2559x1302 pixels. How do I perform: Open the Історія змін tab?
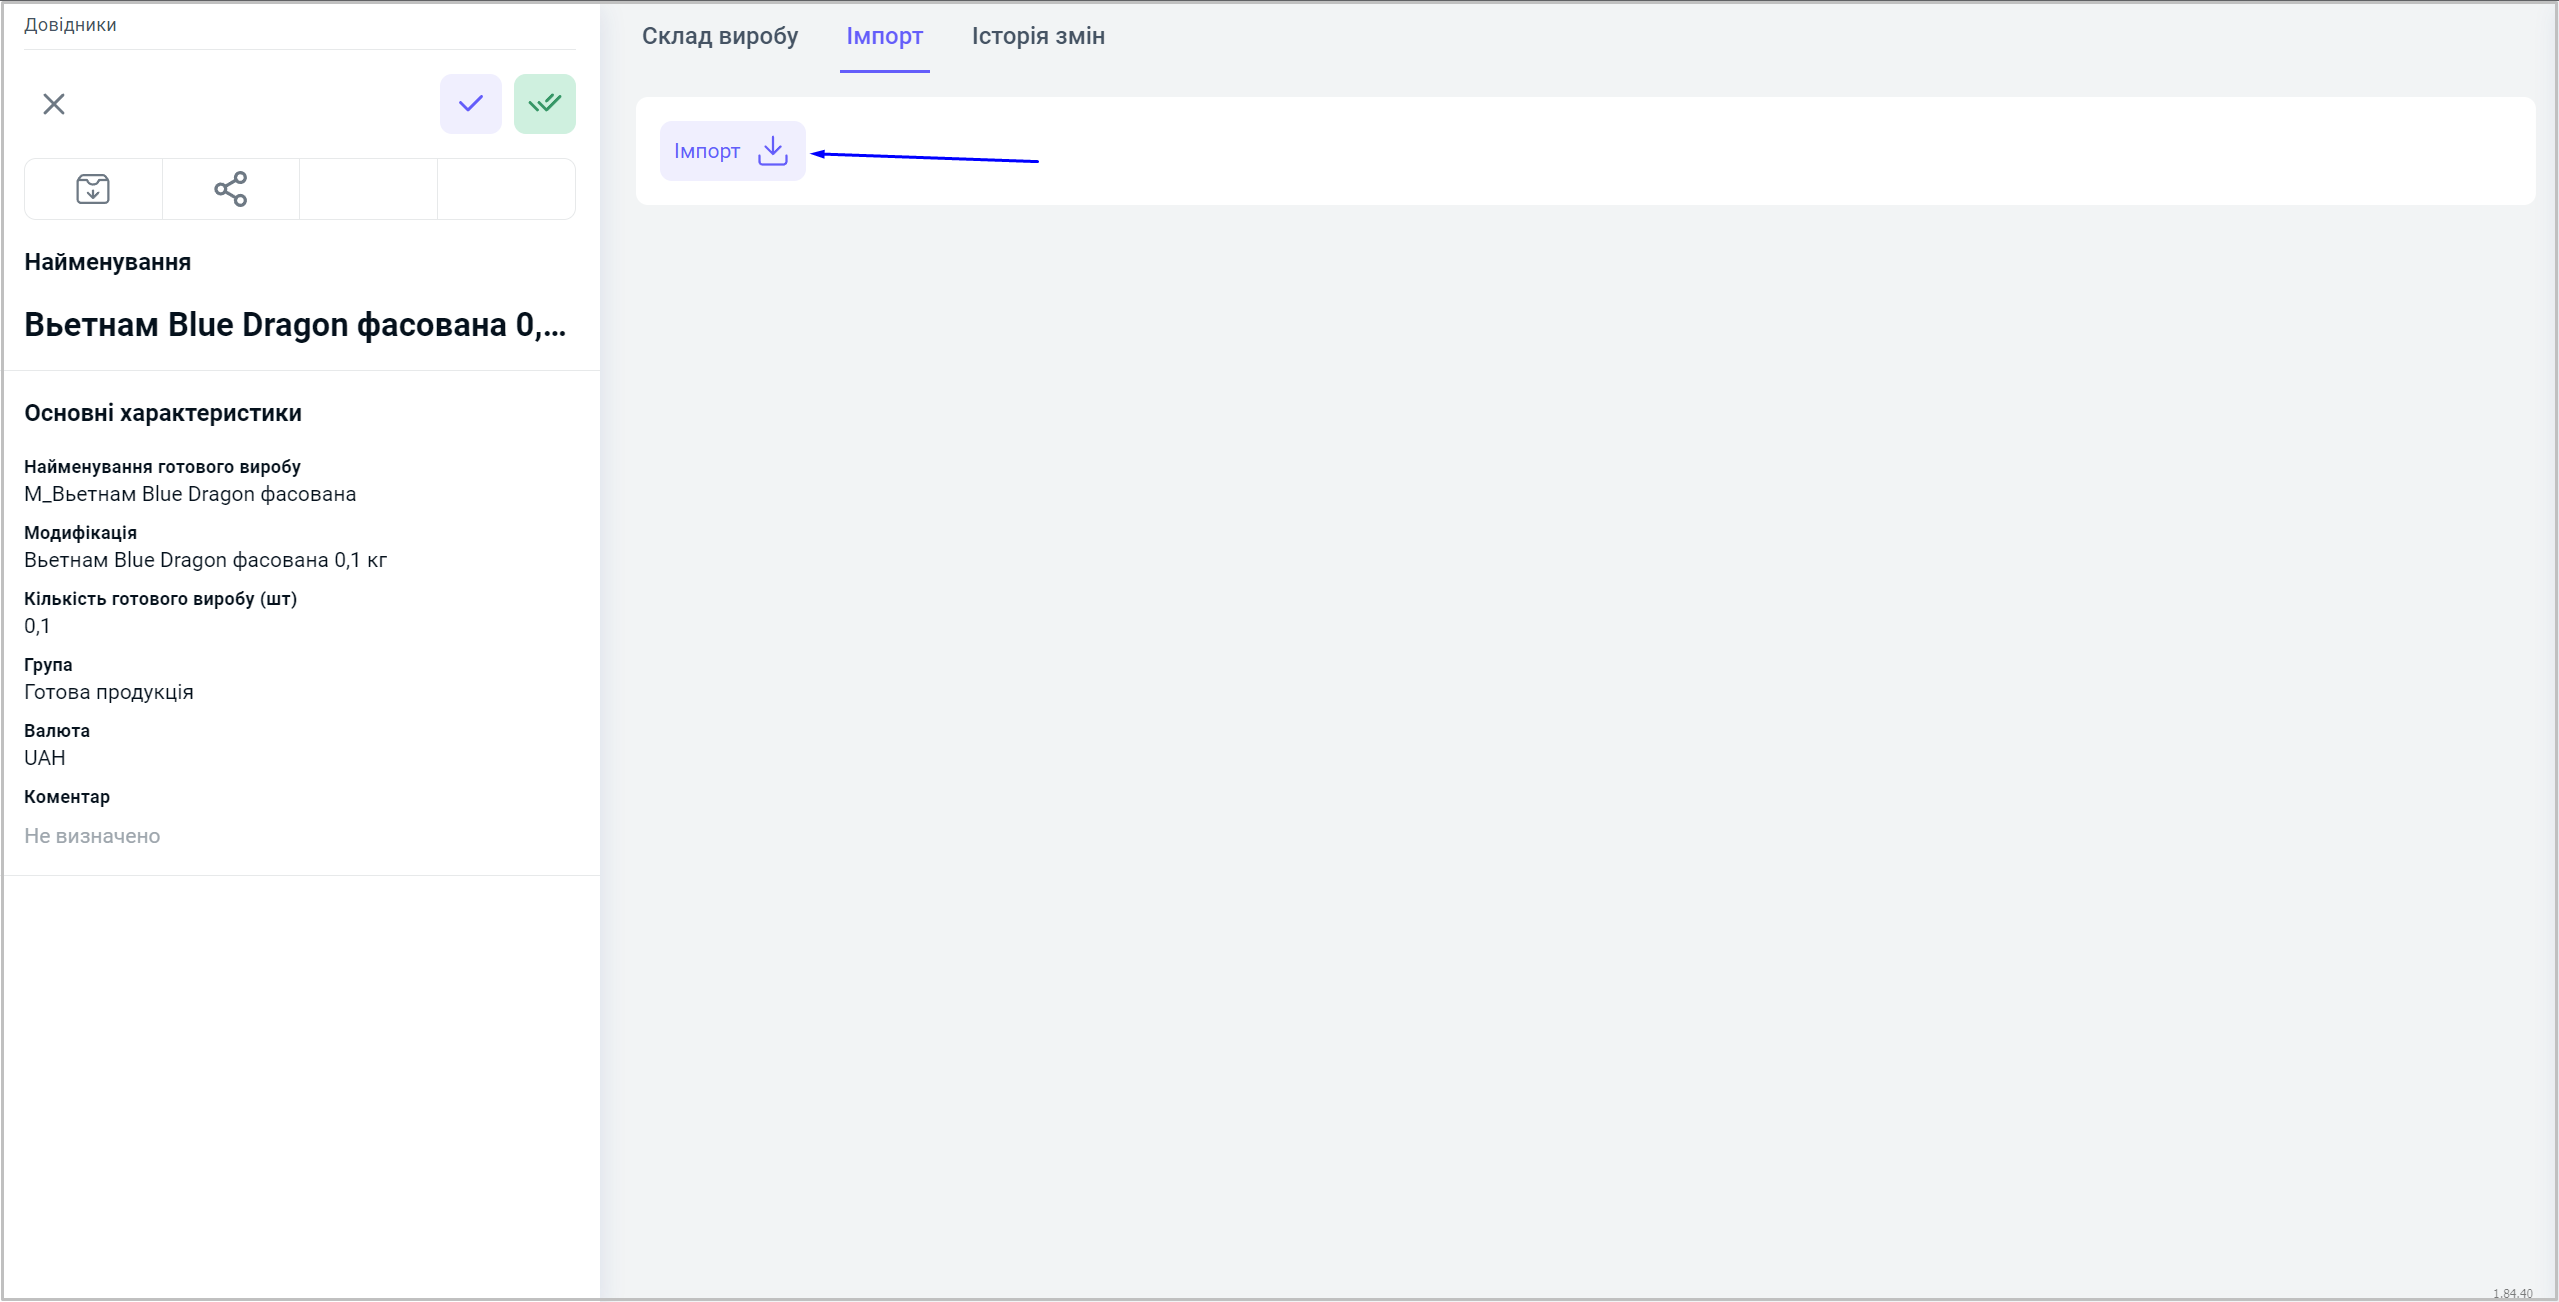click(1038, 36)
